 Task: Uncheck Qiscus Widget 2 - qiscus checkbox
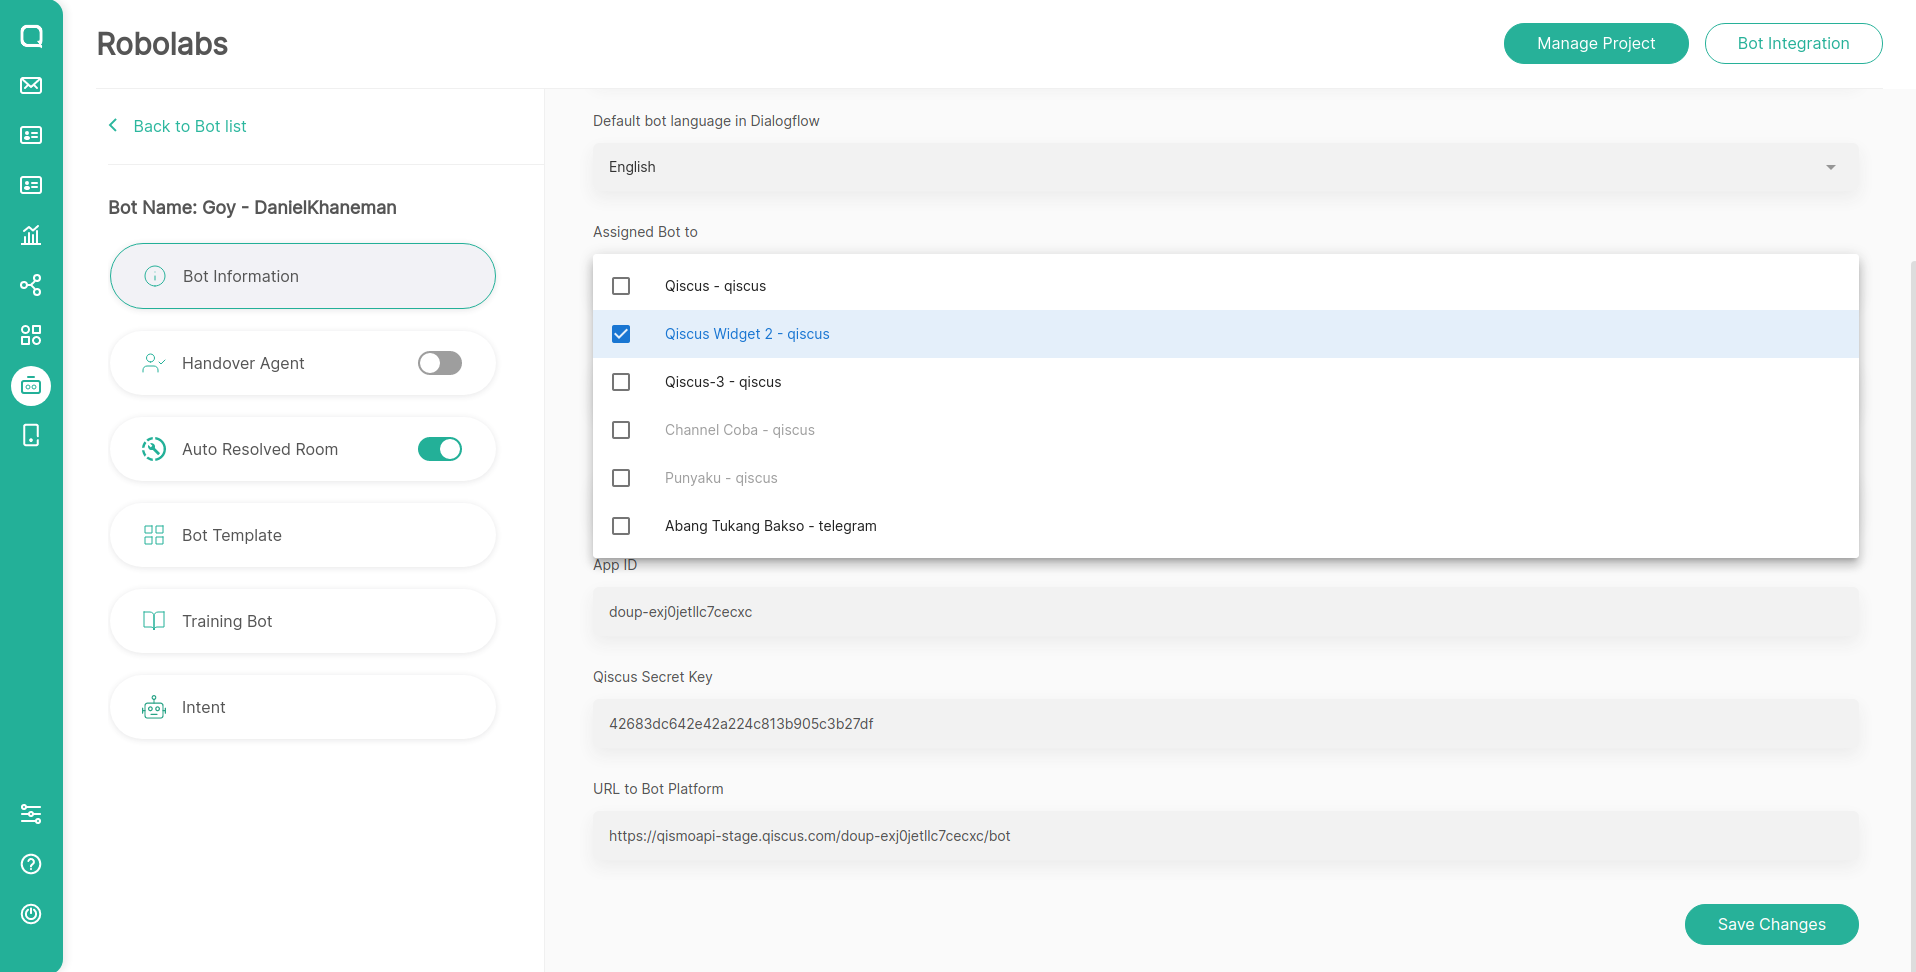pos(621,334)
